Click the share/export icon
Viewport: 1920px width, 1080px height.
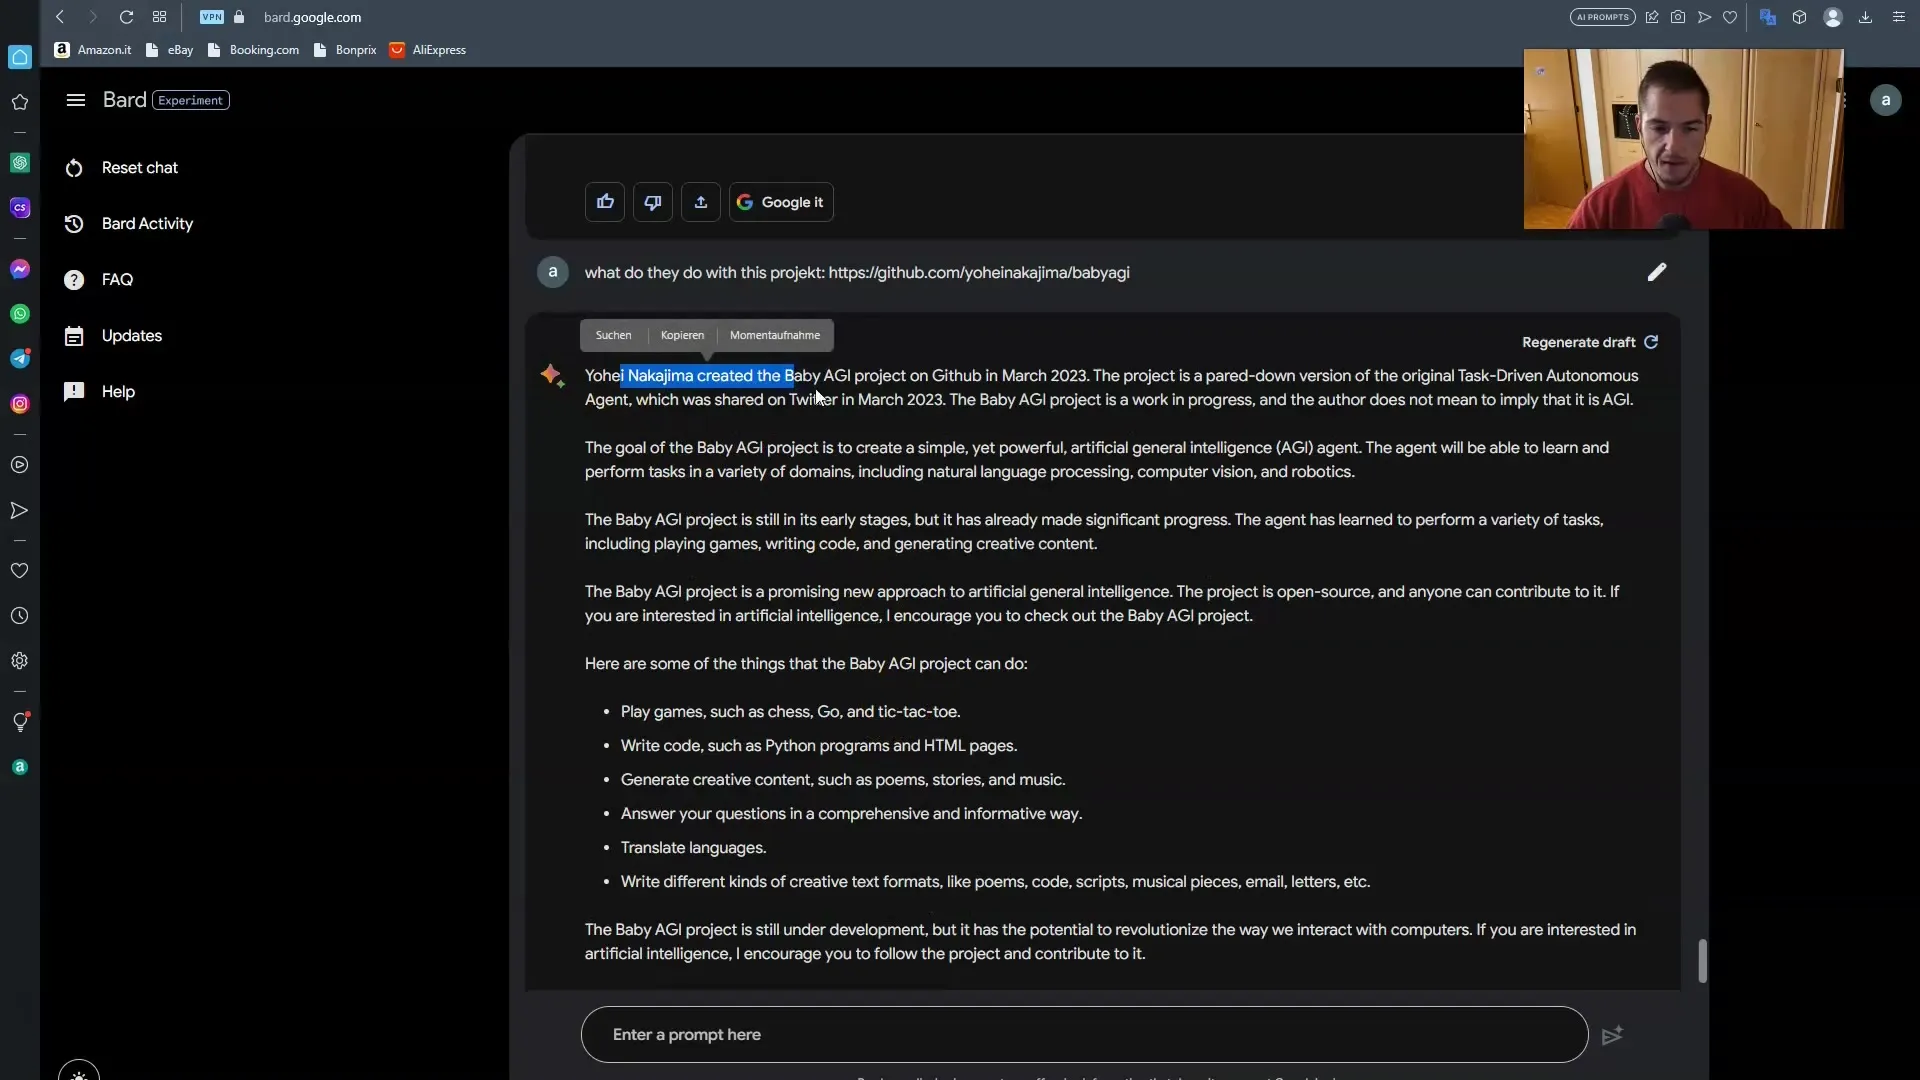pos(700,200)
